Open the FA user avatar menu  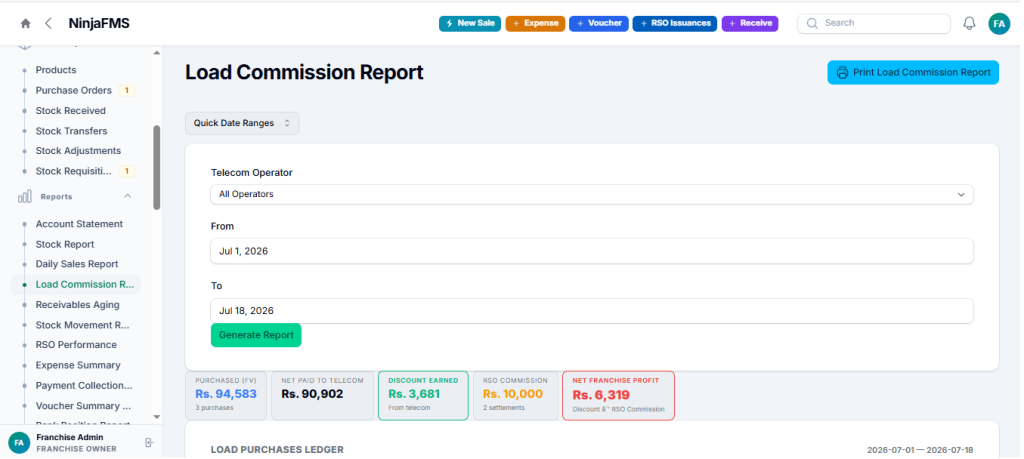(999, 24)
